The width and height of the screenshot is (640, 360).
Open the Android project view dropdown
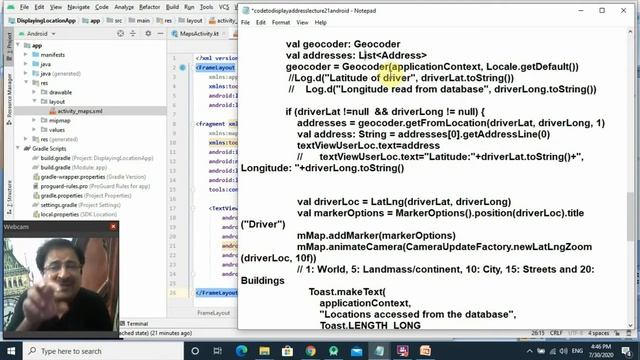pyautogui.click(x=41, y=33)
